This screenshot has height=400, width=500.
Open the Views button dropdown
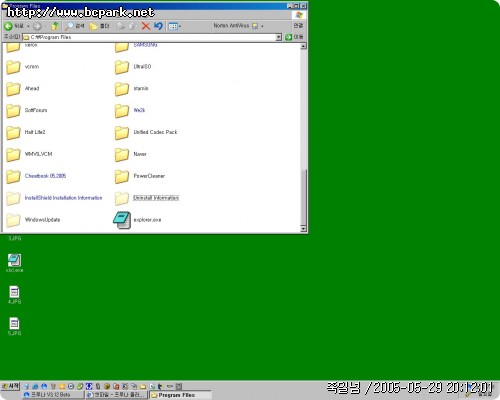(x=175, y=26)
